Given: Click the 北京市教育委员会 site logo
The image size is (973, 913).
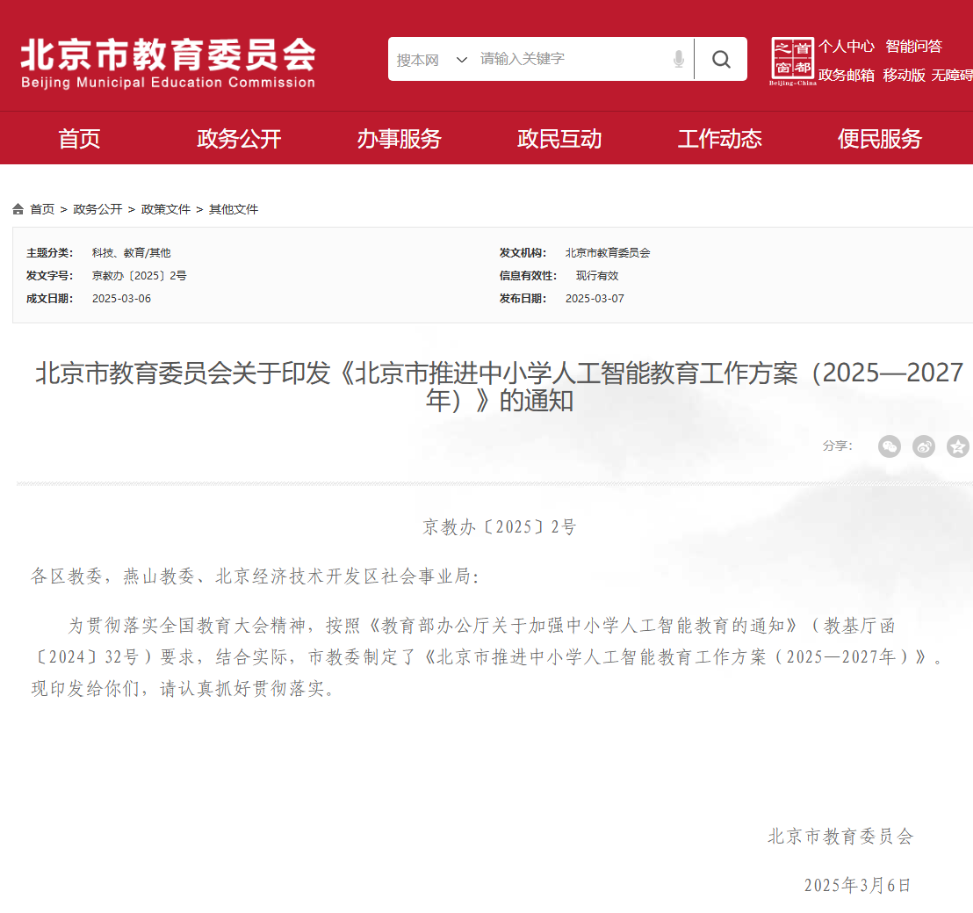Looking at the screenshot, I should tap(168, 62).
